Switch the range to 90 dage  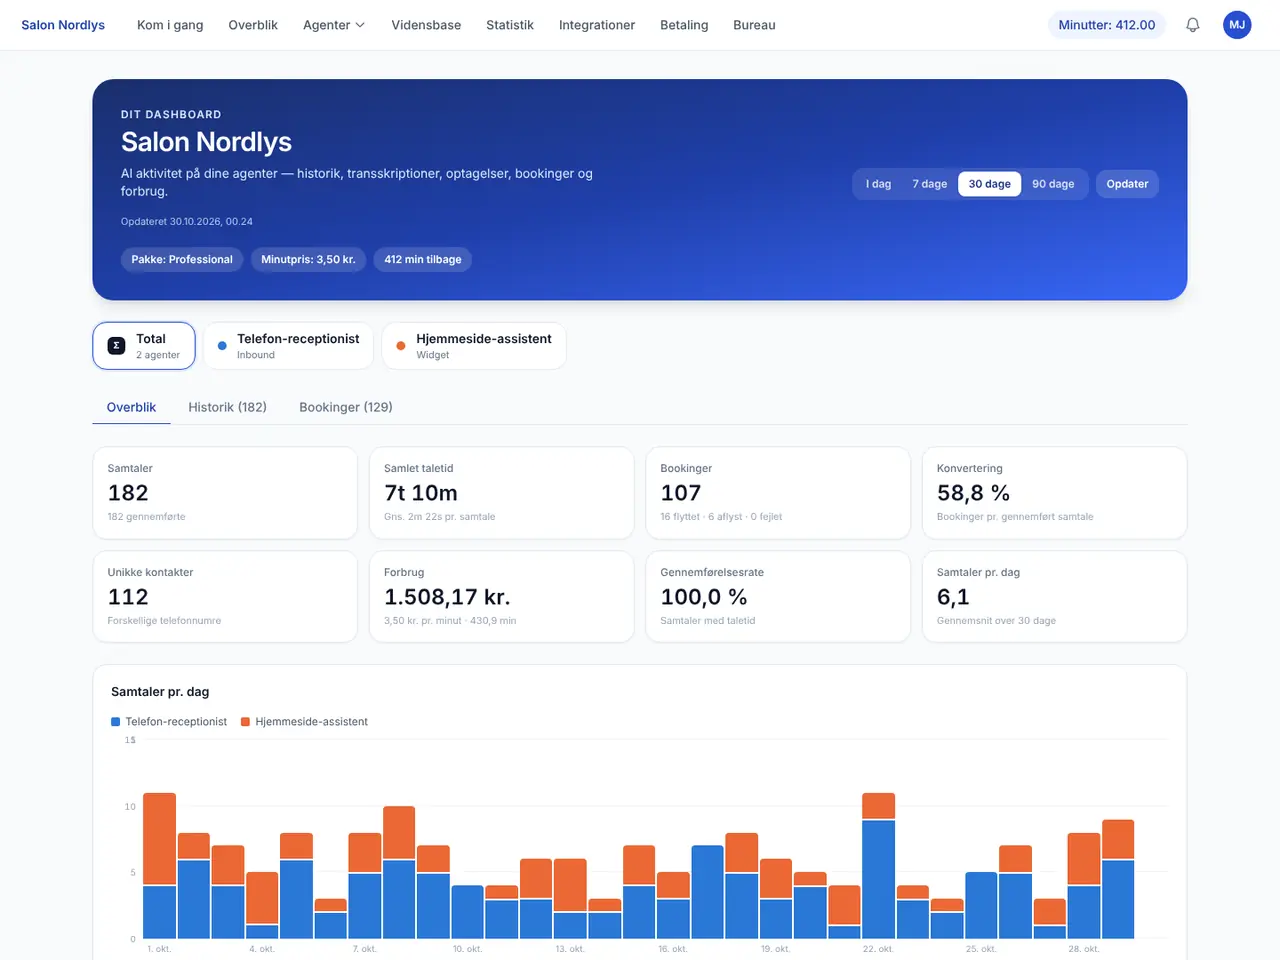click(1054, 184)
